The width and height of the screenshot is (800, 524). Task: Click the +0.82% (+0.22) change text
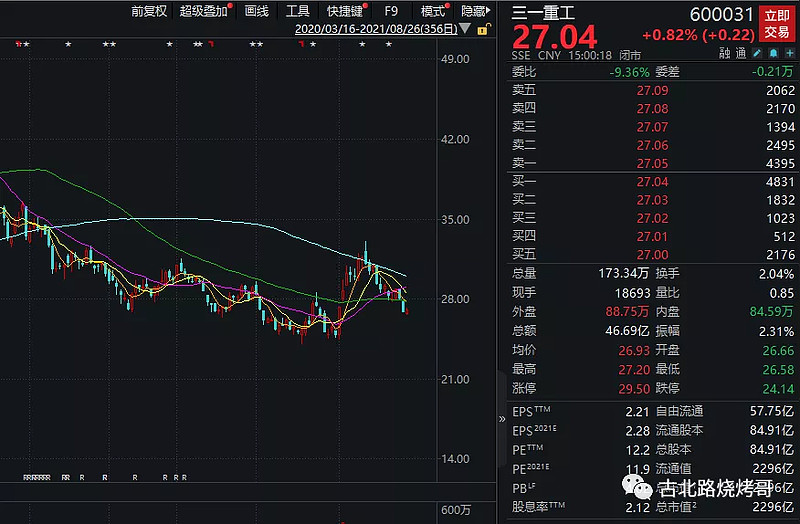click(x=698, y=35)
